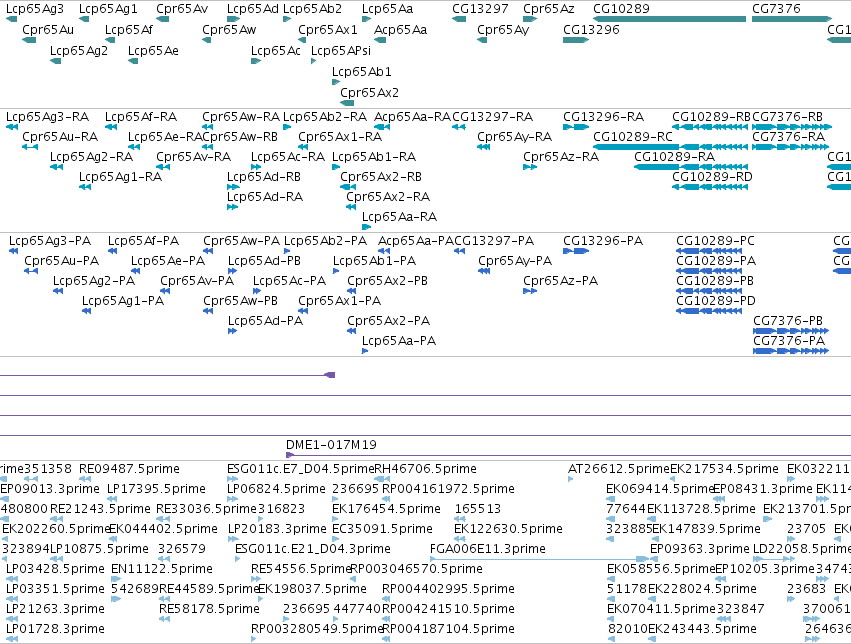
Task: Select protein CG10289-PD
Action: coord(716,301)
